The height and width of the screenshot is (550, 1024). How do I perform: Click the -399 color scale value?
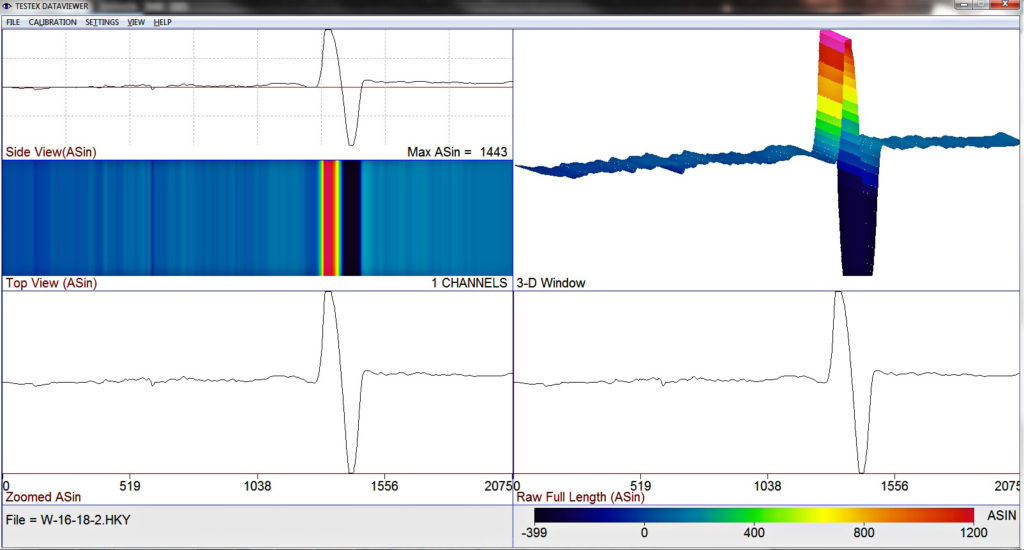[x=534, y=532]
